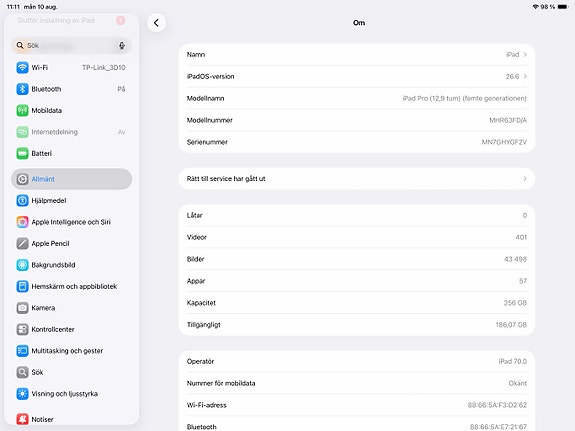Tap the Serienummer row
Image resolution: width=575 pixels, height=431 pixels.
coord(356,142)
